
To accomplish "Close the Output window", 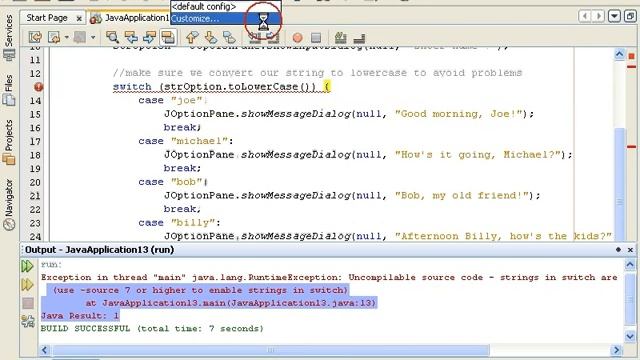I will click(x=630, y=249).
